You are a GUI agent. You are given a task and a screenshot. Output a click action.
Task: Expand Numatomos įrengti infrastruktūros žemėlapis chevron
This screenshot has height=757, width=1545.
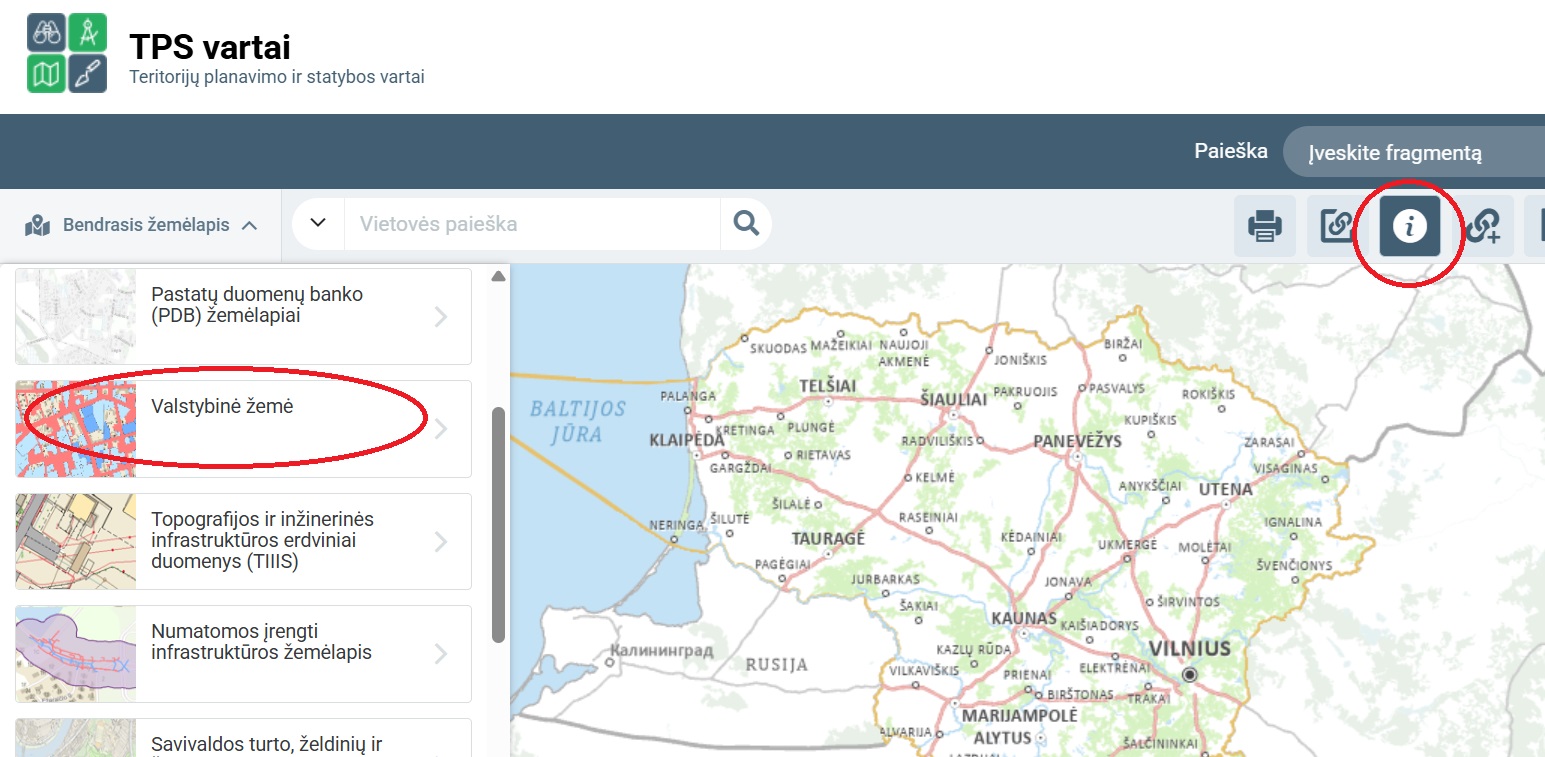(441, 654)
